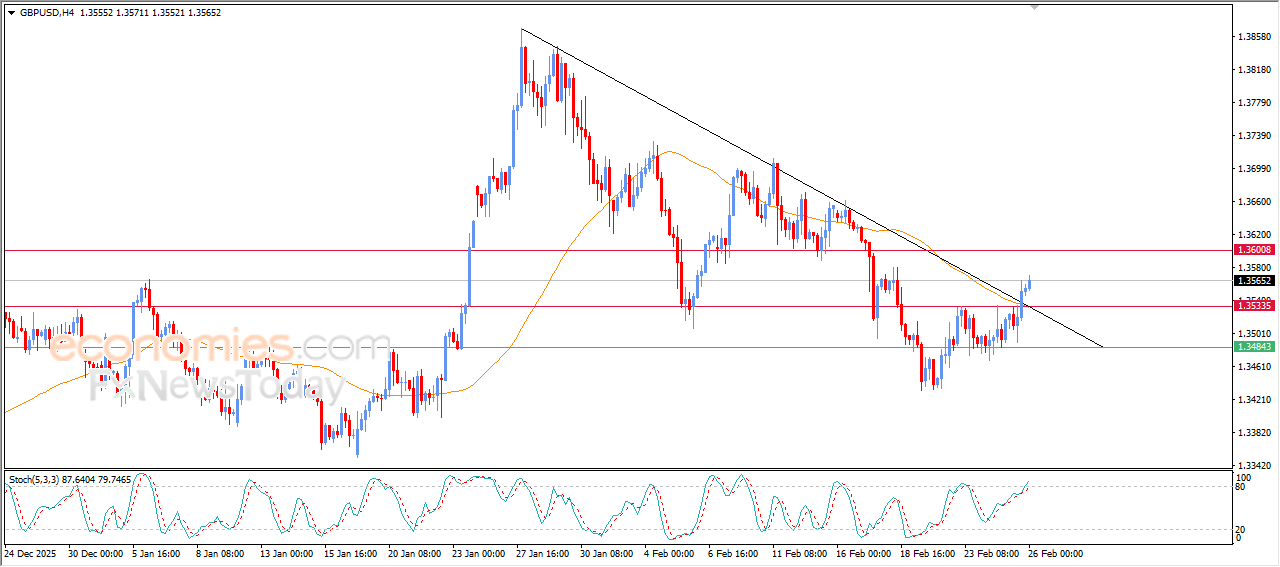Click the small triangle before GBPUSD,H4
Viewport: 1280px width, 567px height.
coord(11,13)
